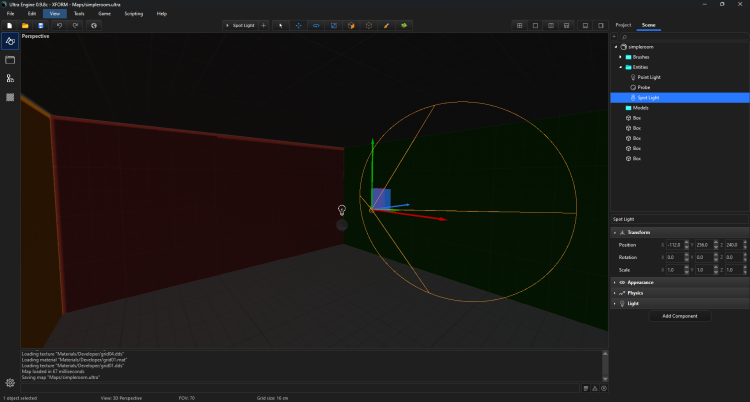Screen dimensions: 750x402
Task: Switch to four-viewport layout
Action: pos(518,25)
